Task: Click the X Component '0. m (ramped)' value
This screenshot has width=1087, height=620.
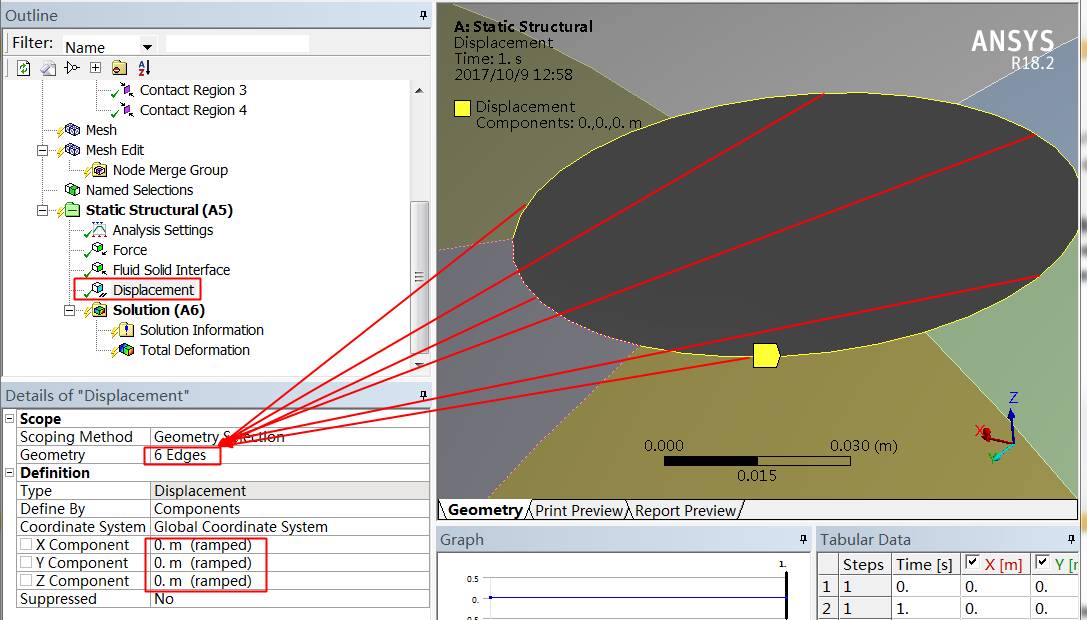Action: pyautogui.click(x=202, y=544)
